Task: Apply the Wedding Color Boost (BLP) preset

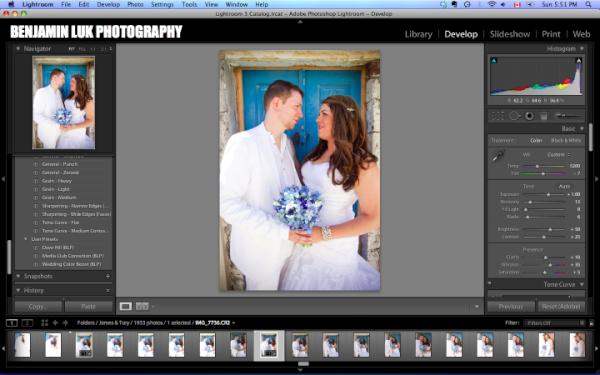Action: coord(71,264)
